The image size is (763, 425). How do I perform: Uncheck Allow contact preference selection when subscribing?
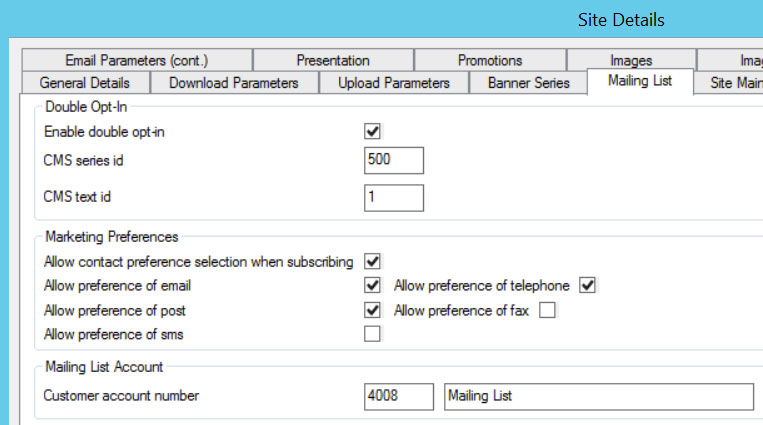click(x=372, y=261)
